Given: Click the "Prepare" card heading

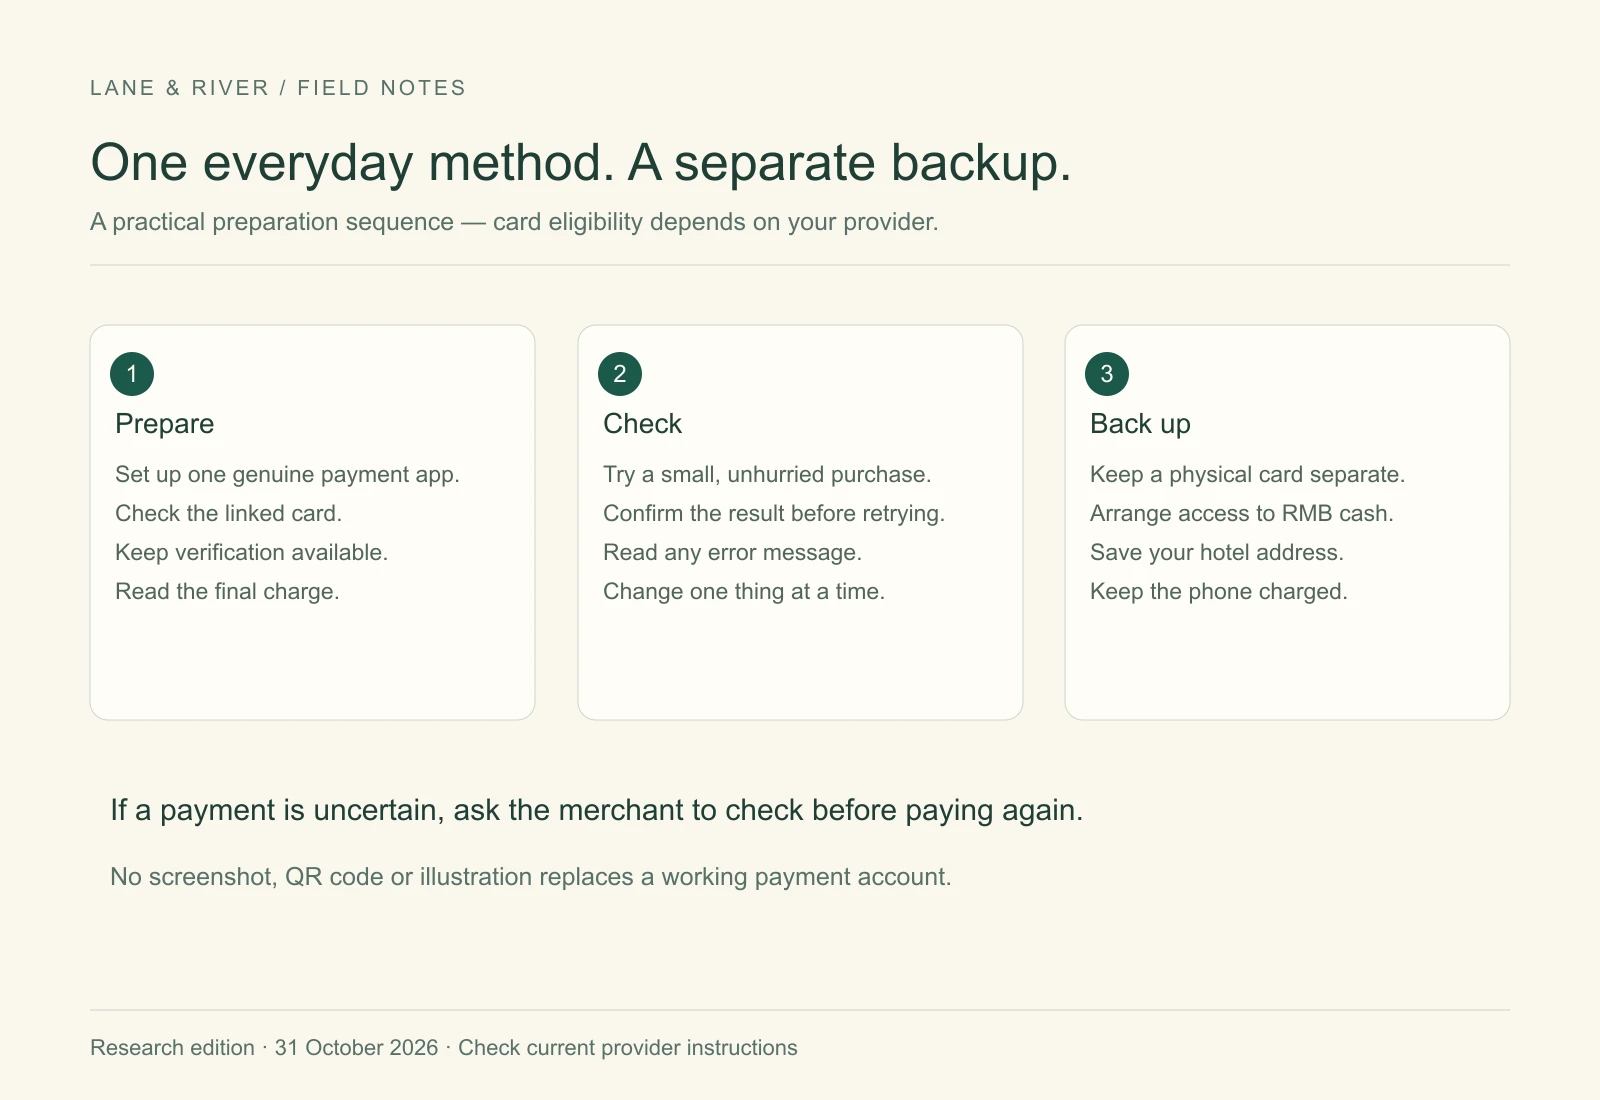Looking at the screenshot, I should click(165, 424).
